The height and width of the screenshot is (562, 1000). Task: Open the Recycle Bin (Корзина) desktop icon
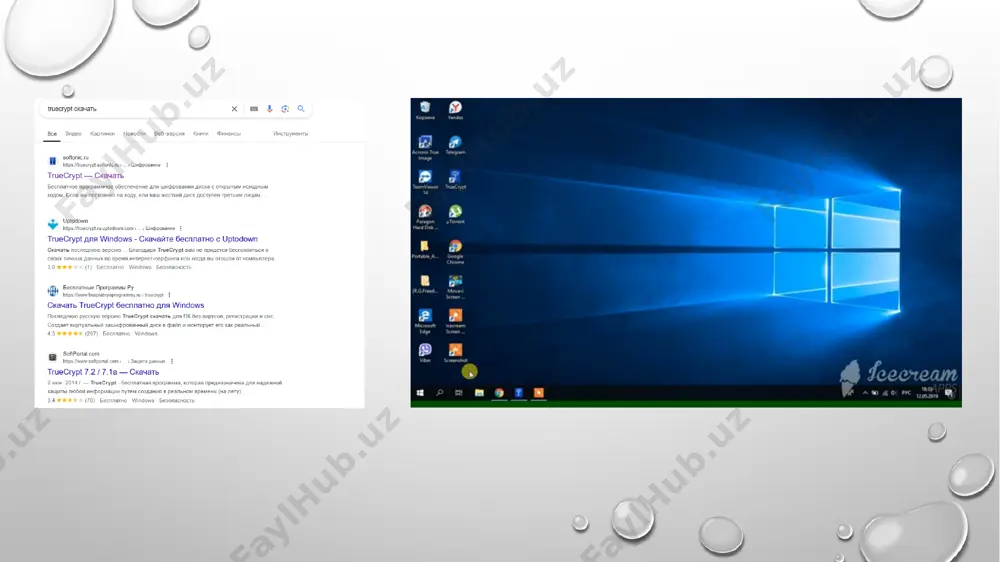click(x=425, y=110)
